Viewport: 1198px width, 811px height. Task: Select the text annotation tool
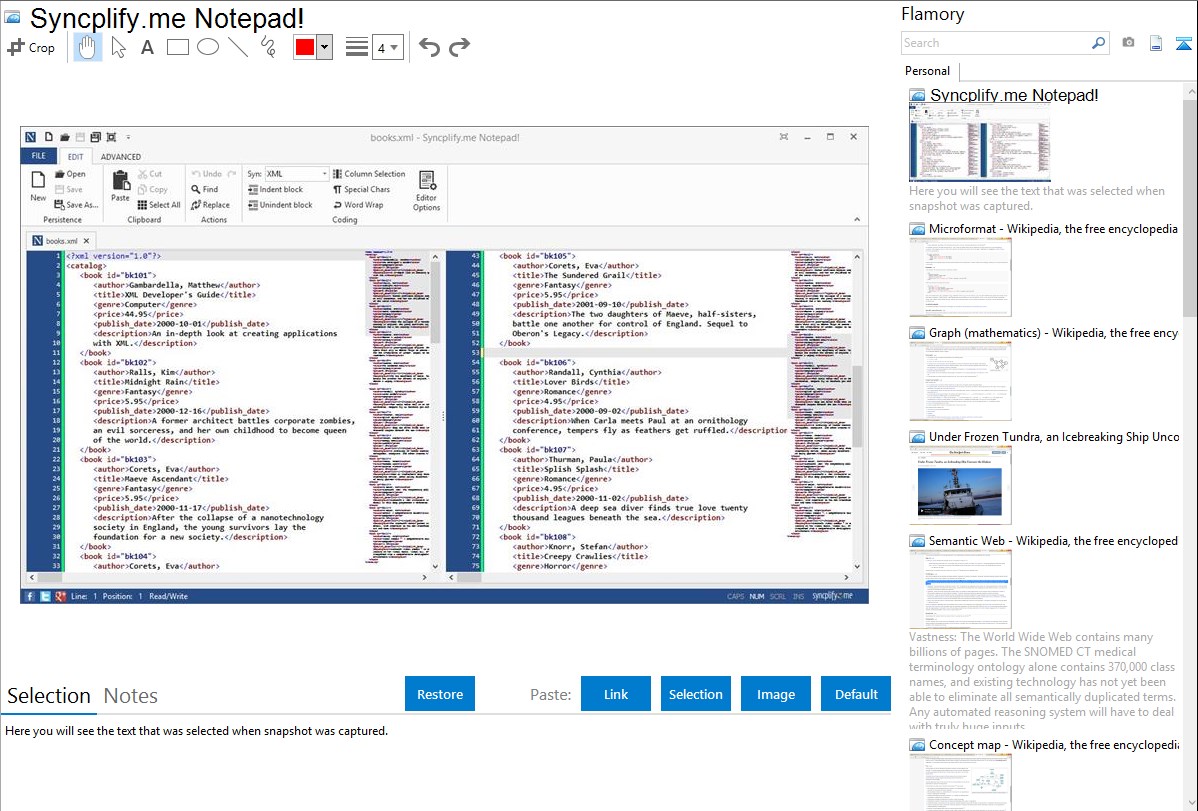[x=147, y=47]
